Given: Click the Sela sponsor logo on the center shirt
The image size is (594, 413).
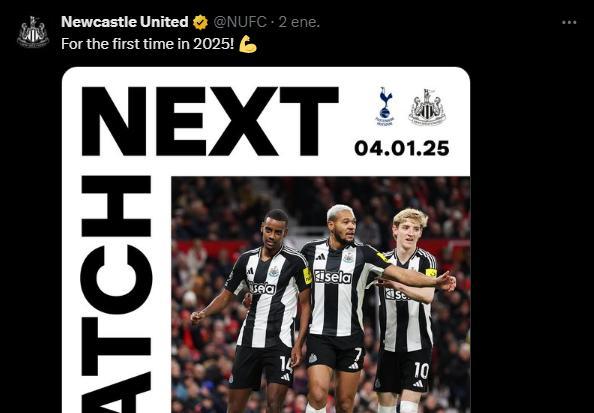Looking at the screenshot, I should point(333,277).
